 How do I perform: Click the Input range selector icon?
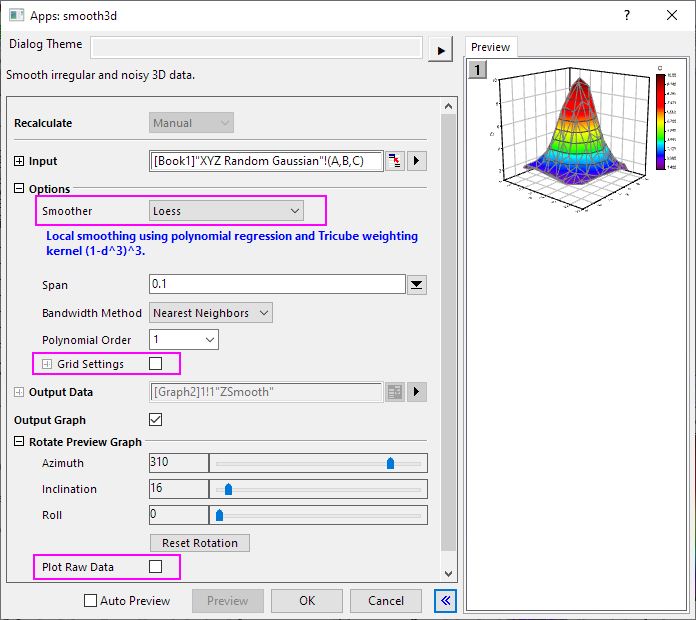396,161
